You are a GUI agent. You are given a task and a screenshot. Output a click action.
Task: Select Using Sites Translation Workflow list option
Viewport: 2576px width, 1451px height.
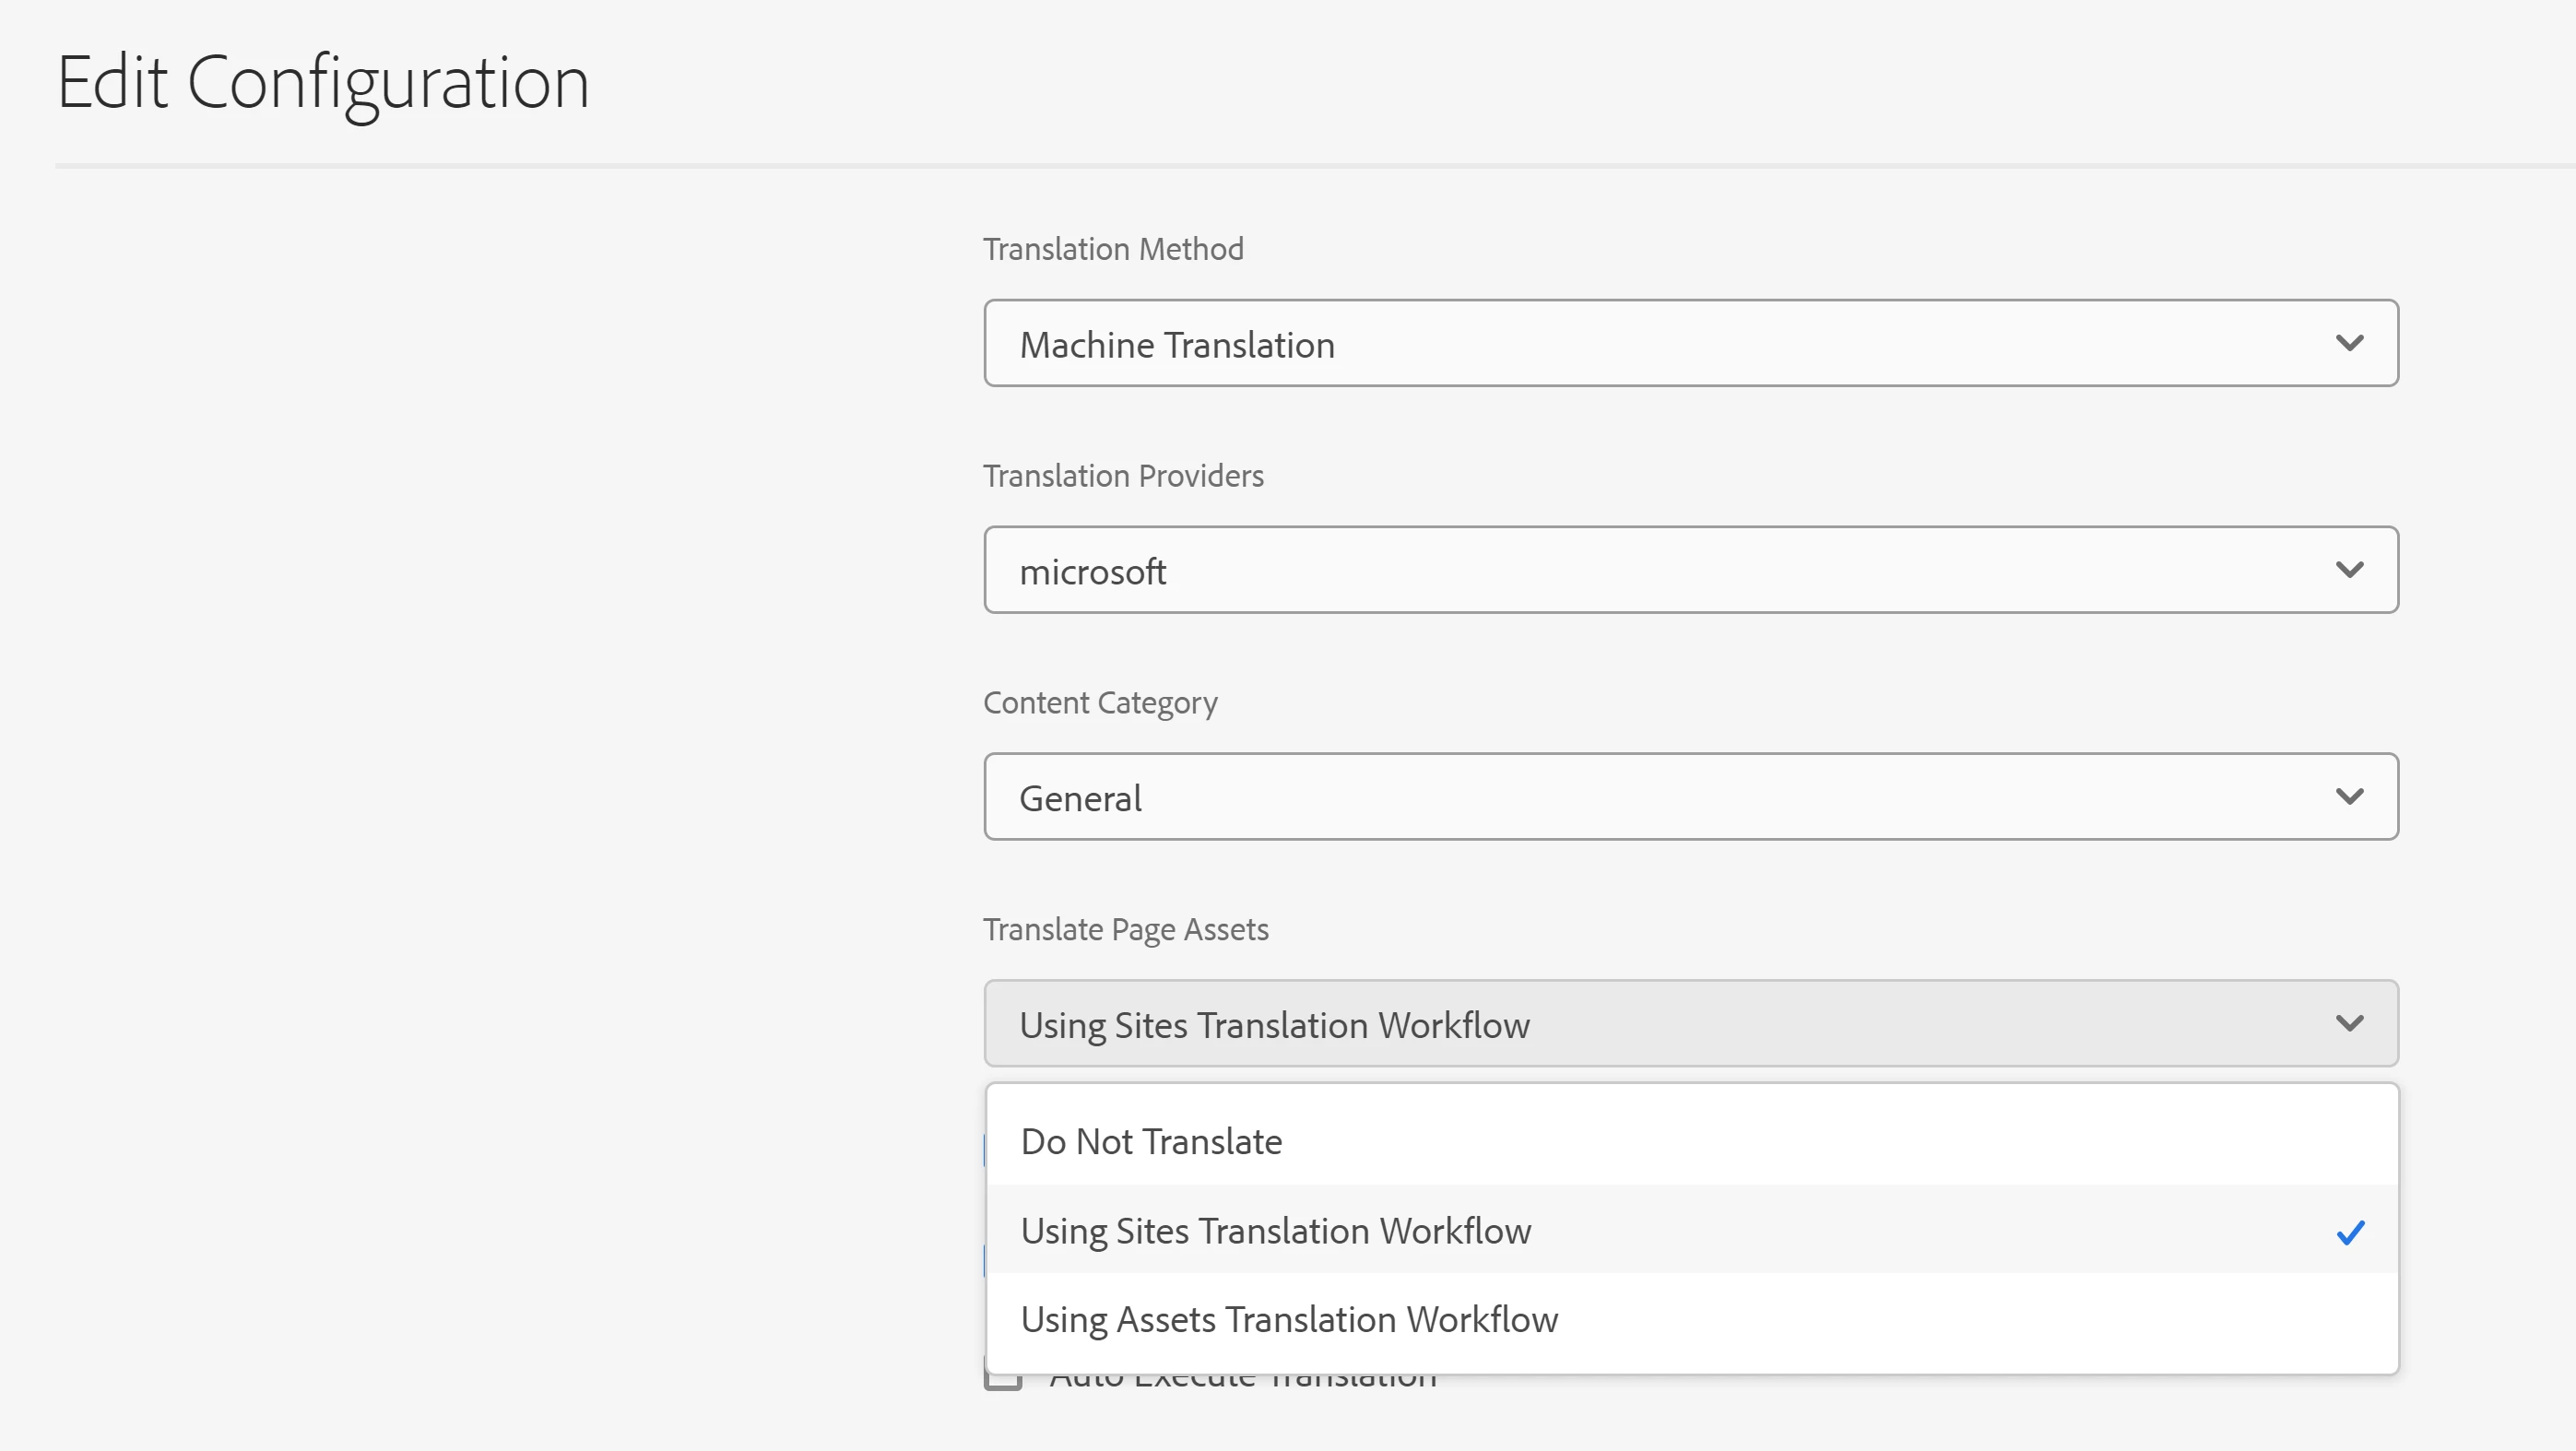click(x=1275, y=1231)
